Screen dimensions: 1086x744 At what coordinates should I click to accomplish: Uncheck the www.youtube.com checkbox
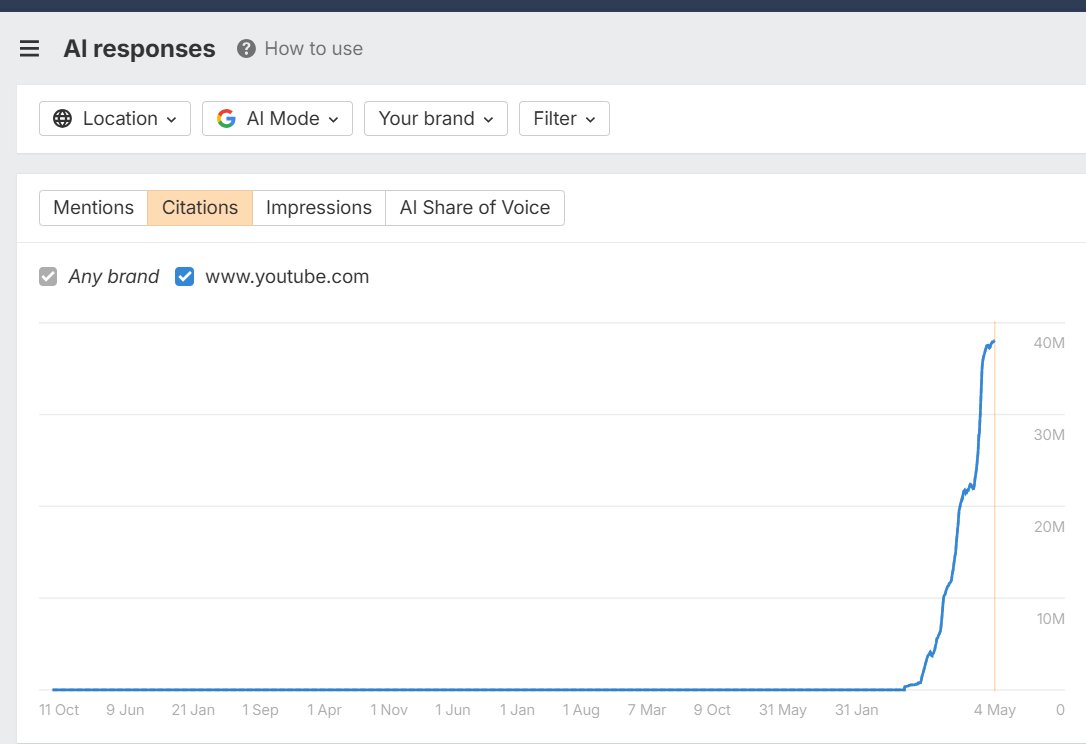184,276
